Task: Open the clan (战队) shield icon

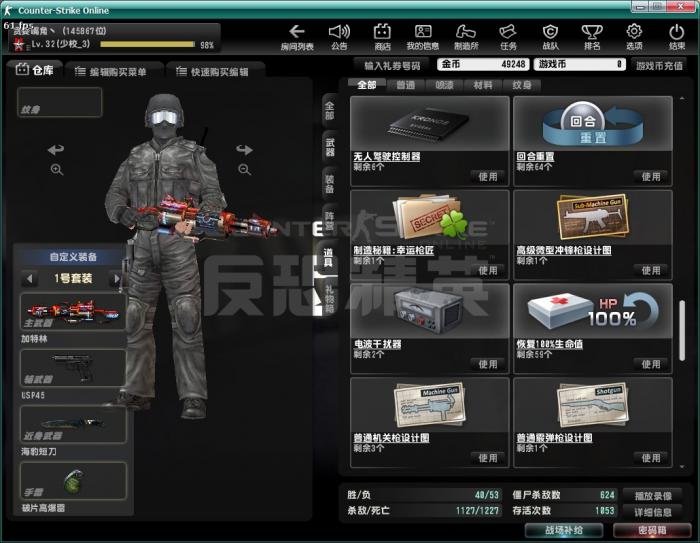Action: (550, 37)
